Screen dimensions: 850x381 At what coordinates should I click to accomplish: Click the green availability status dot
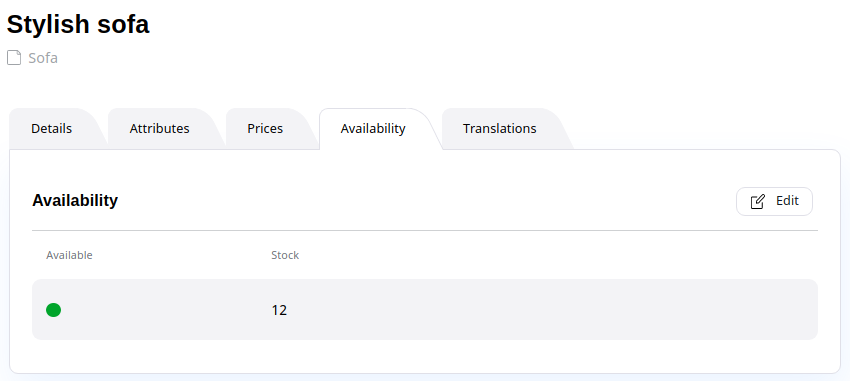click(53, 310)
